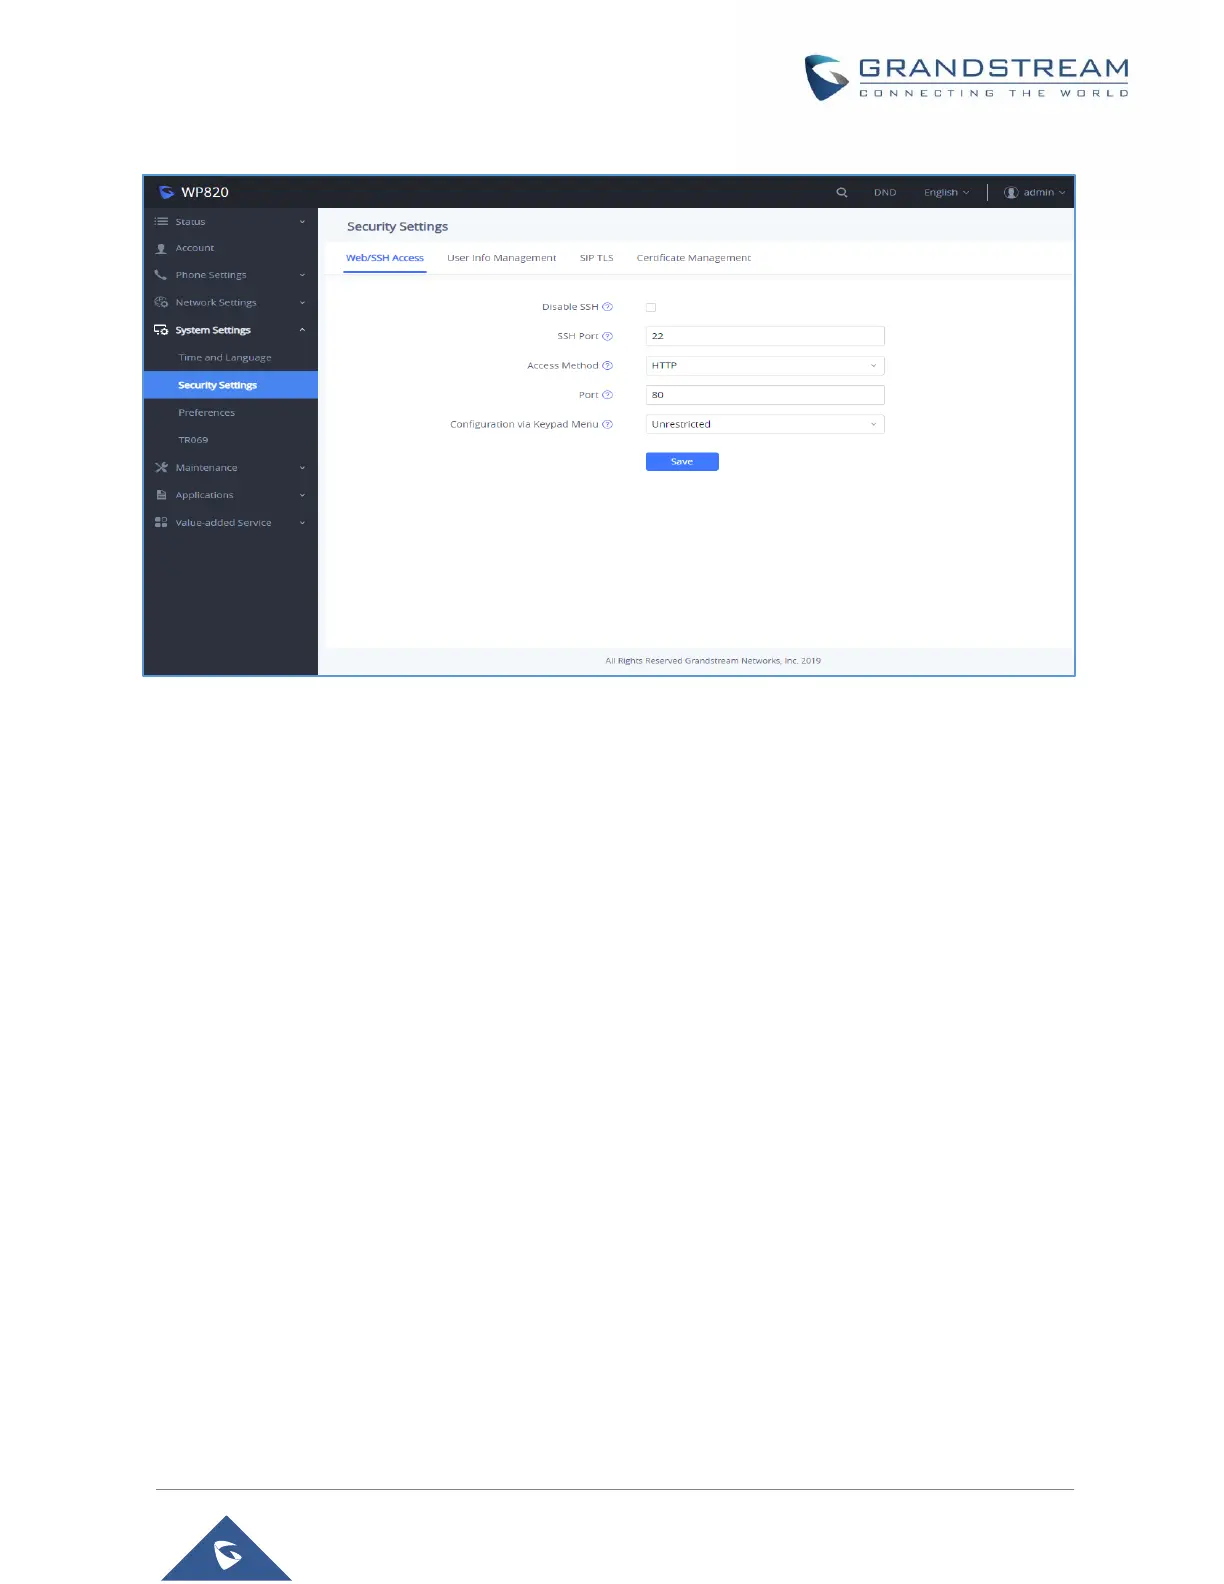Click the Phone Settings handset icon
The image size is (1224, 1584).
click(160, 275)
